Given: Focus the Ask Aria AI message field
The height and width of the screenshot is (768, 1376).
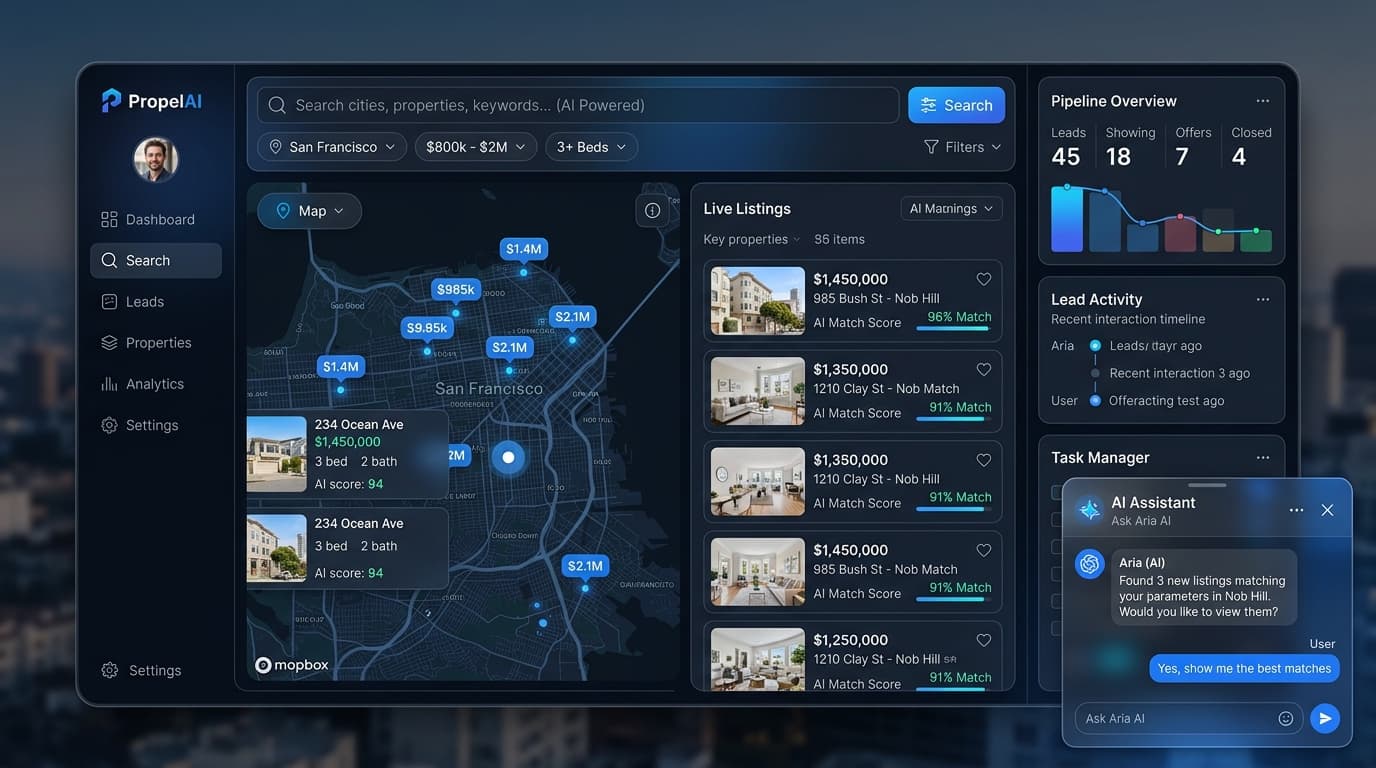Looking at the screenshot, I should [1189, 718].
